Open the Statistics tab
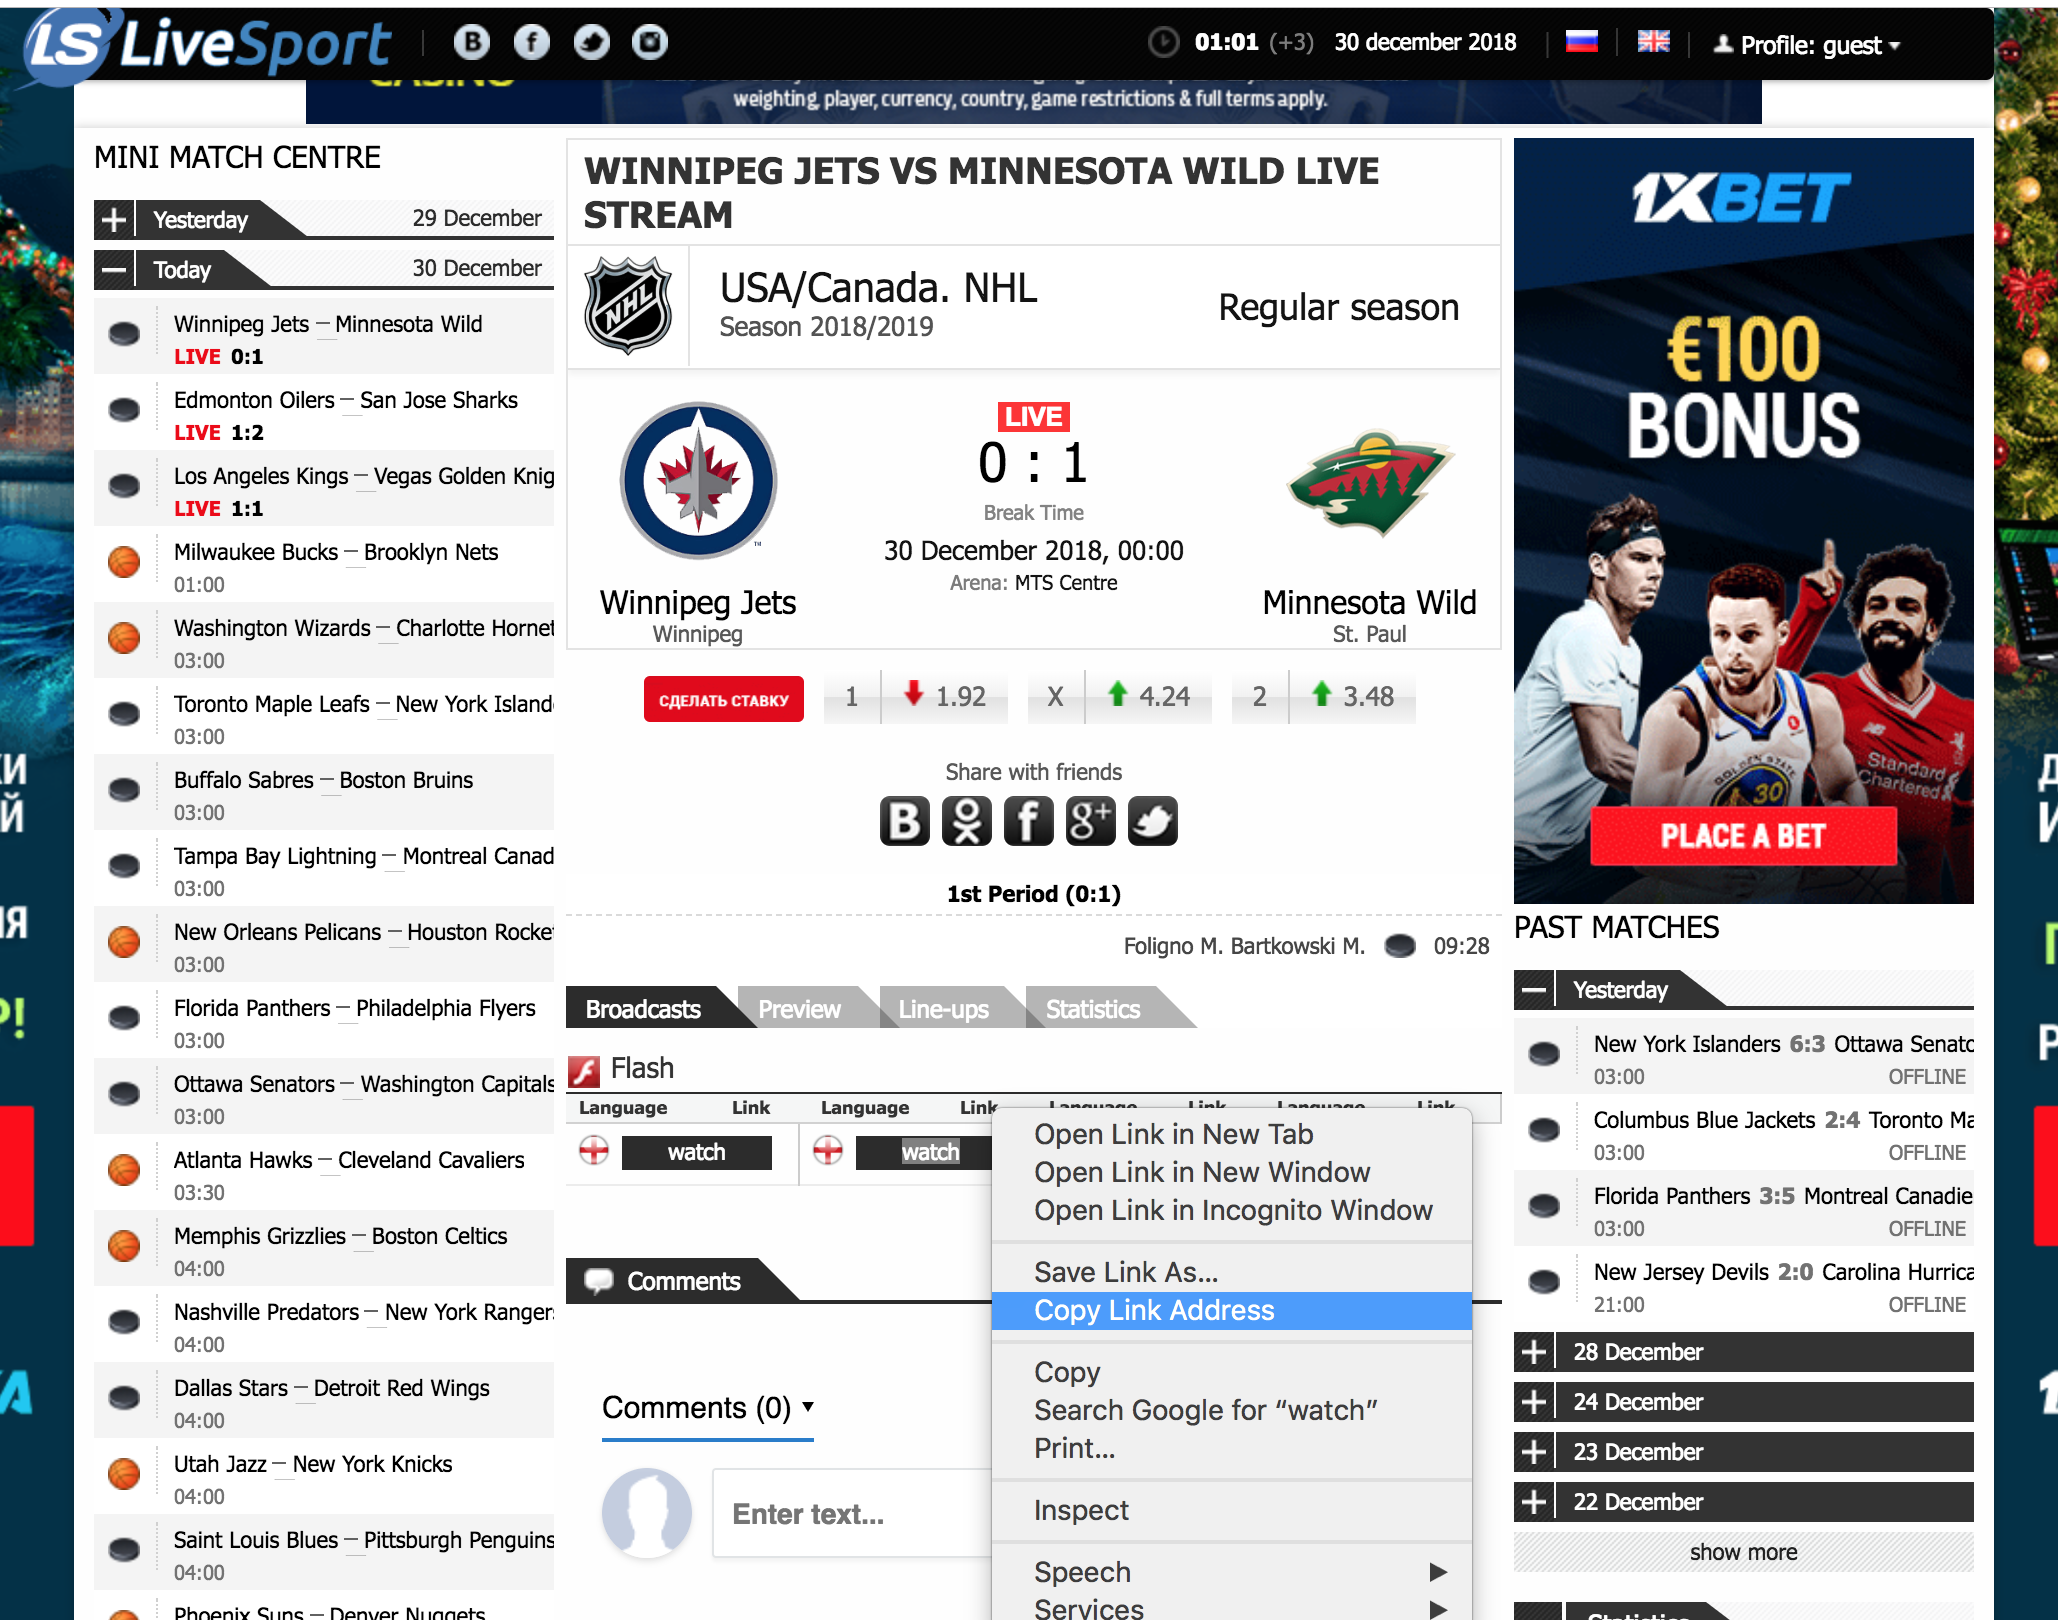The image size is (2058, 1620). [x=1093, y=1009]
